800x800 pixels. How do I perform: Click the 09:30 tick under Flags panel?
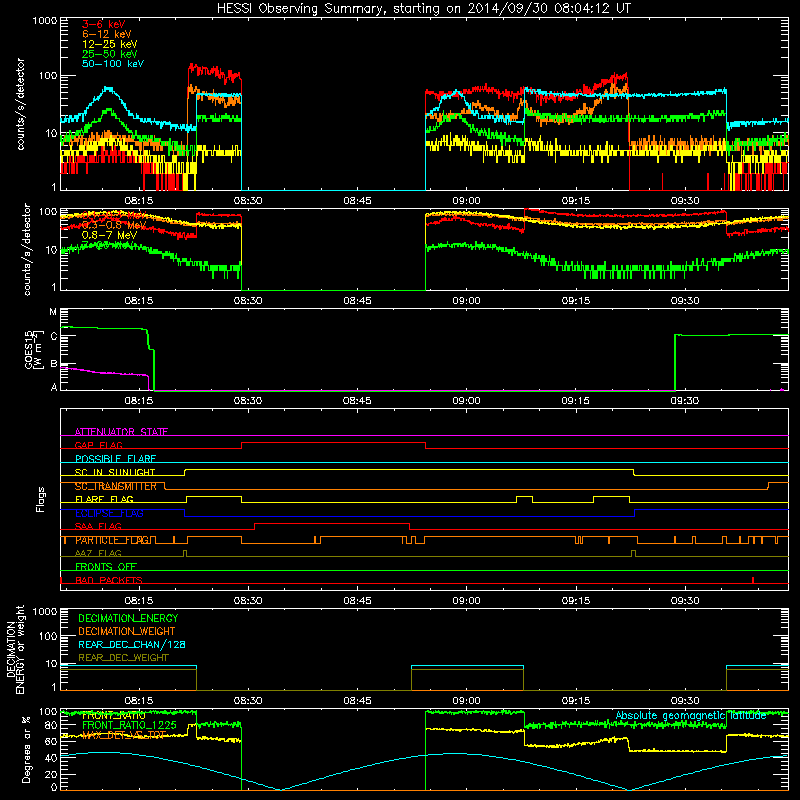[x=685, y=601]
